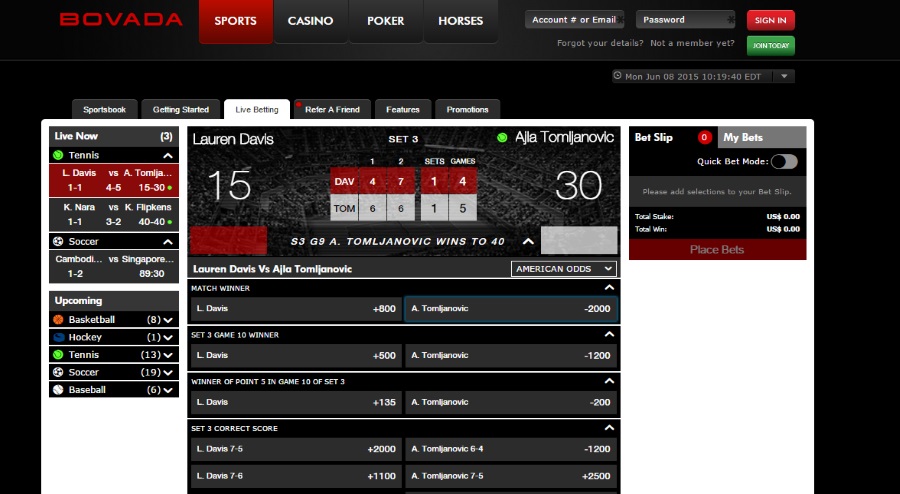Viewport: 900px width, 494px height.
Task: Expand the upcoming Basketball list
Action: click(168, 320)
